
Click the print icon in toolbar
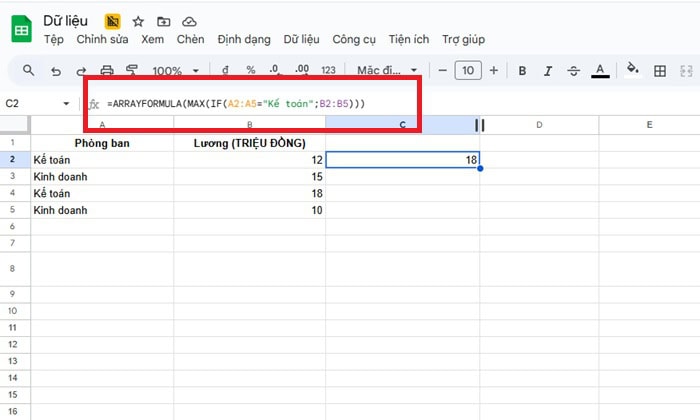(107, 71)
